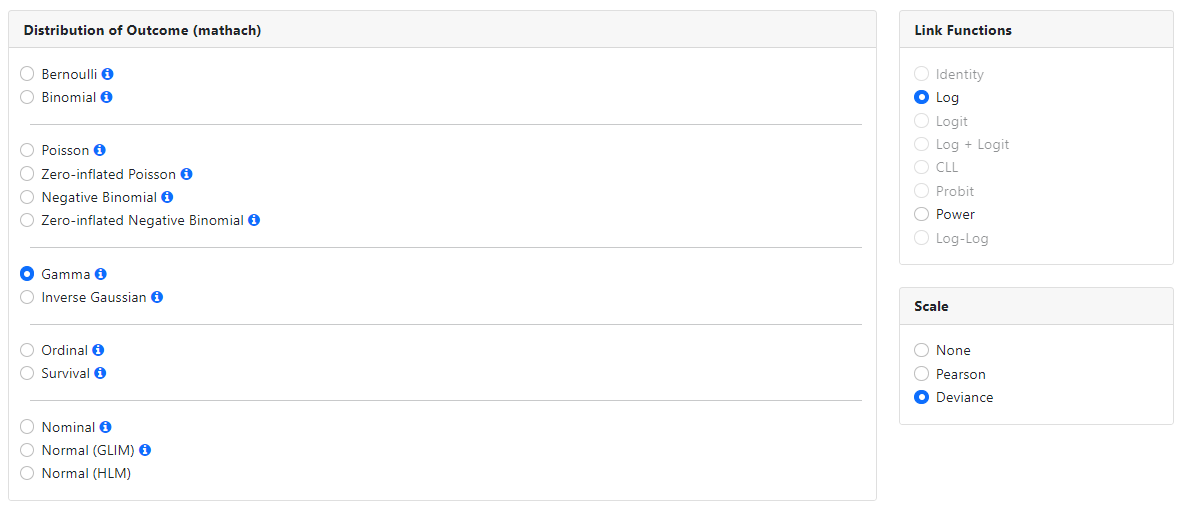Click Negative Binomial info icon

[x=168, y=197]
